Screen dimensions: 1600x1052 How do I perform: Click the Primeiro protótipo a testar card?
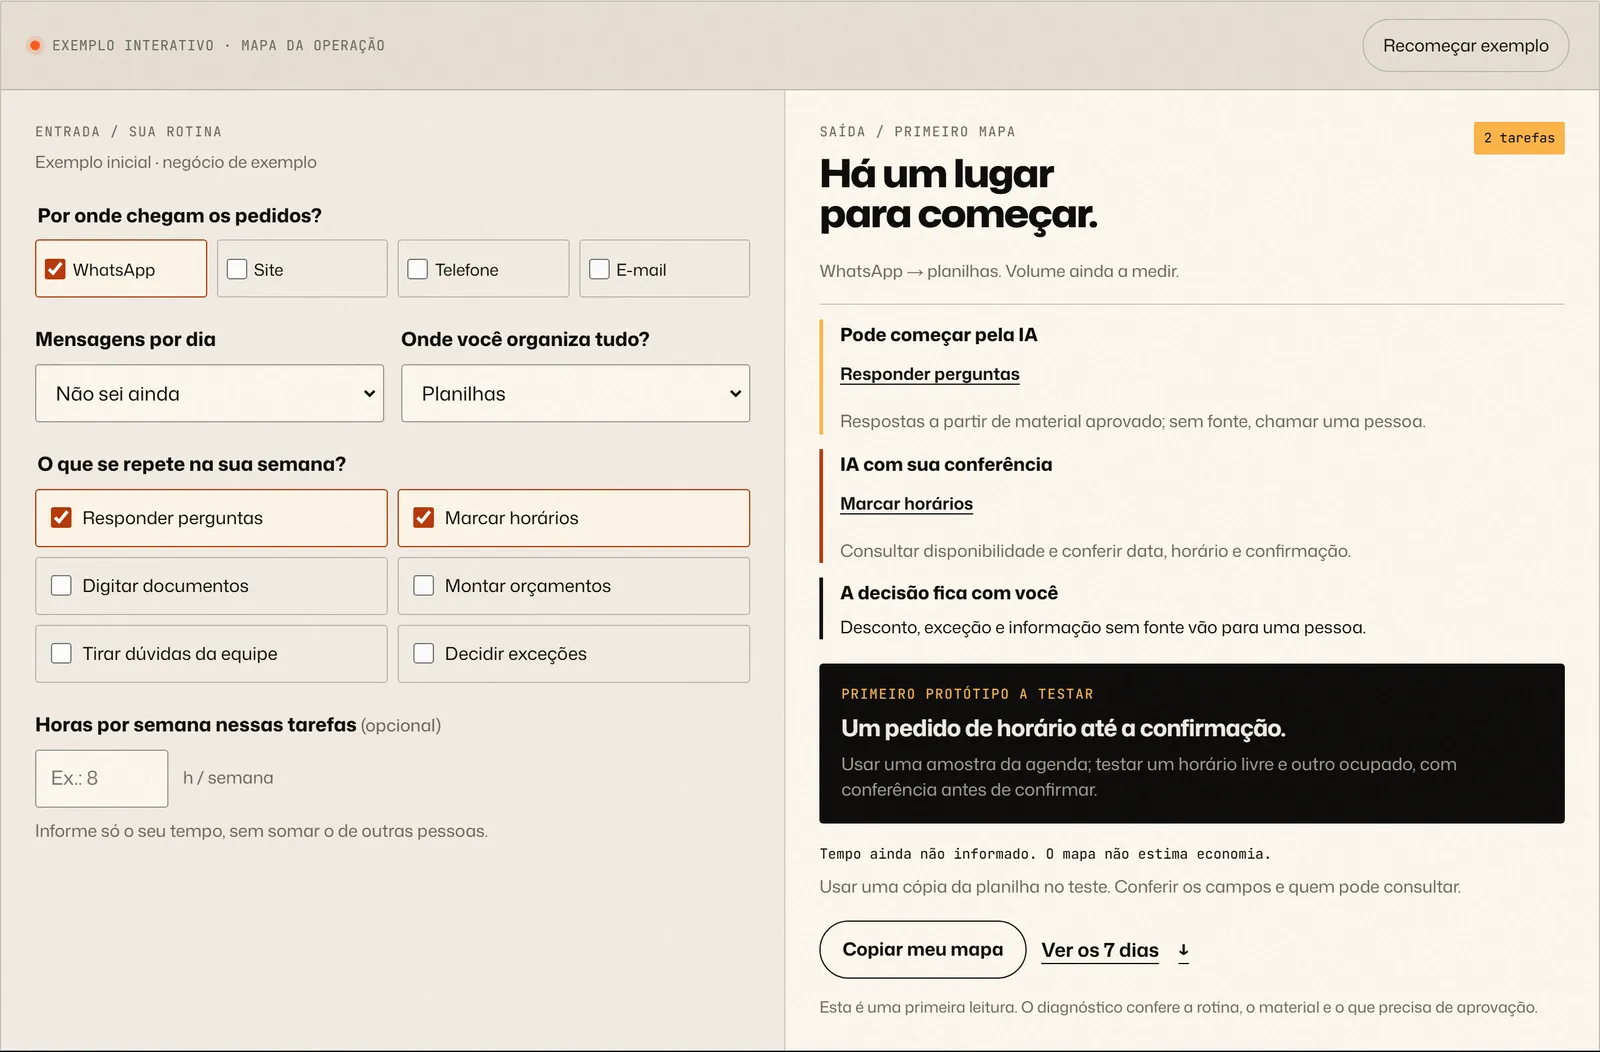coord(1191,743)
